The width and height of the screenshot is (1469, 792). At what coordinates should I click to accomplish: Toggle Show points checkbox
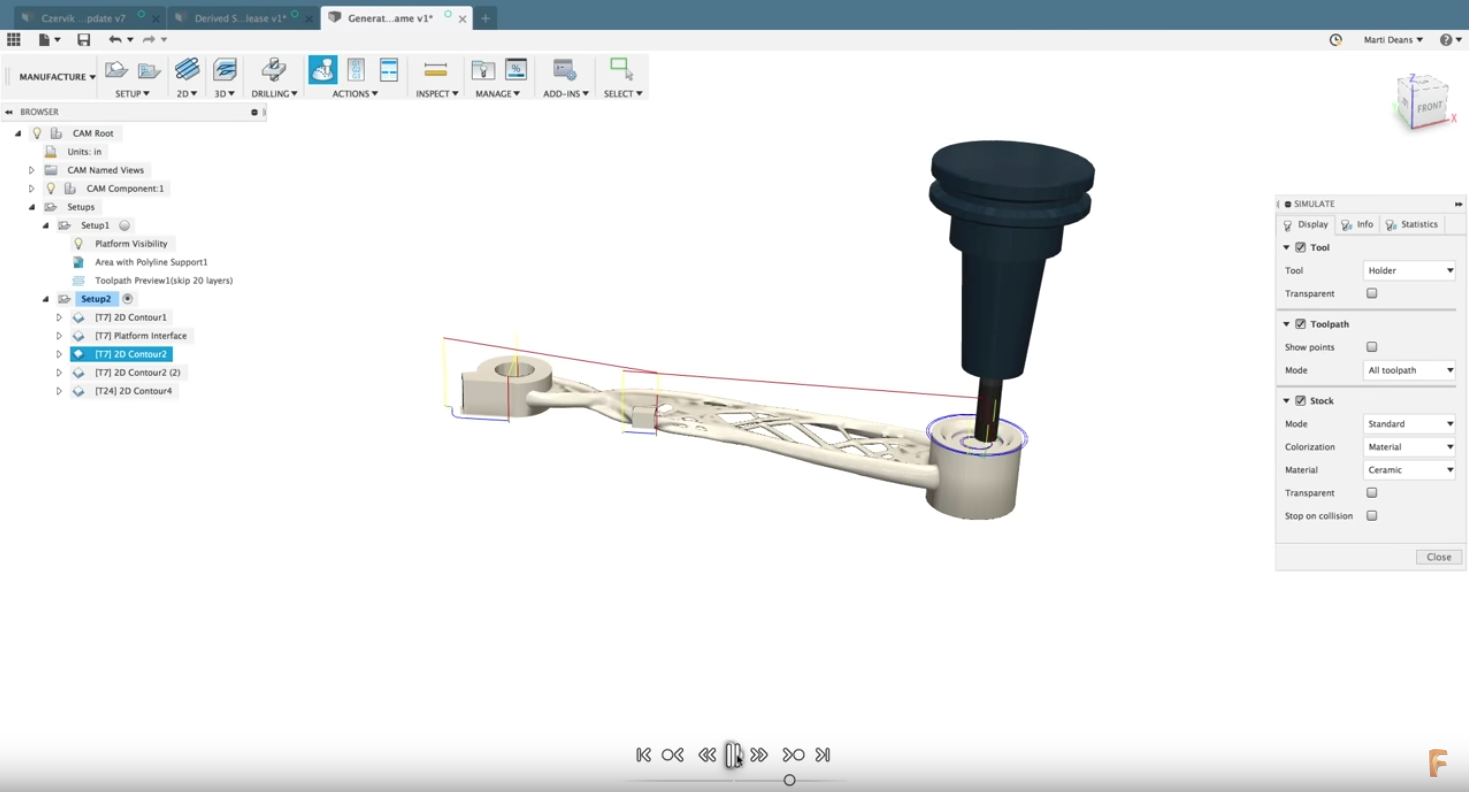pos(1372,347)
